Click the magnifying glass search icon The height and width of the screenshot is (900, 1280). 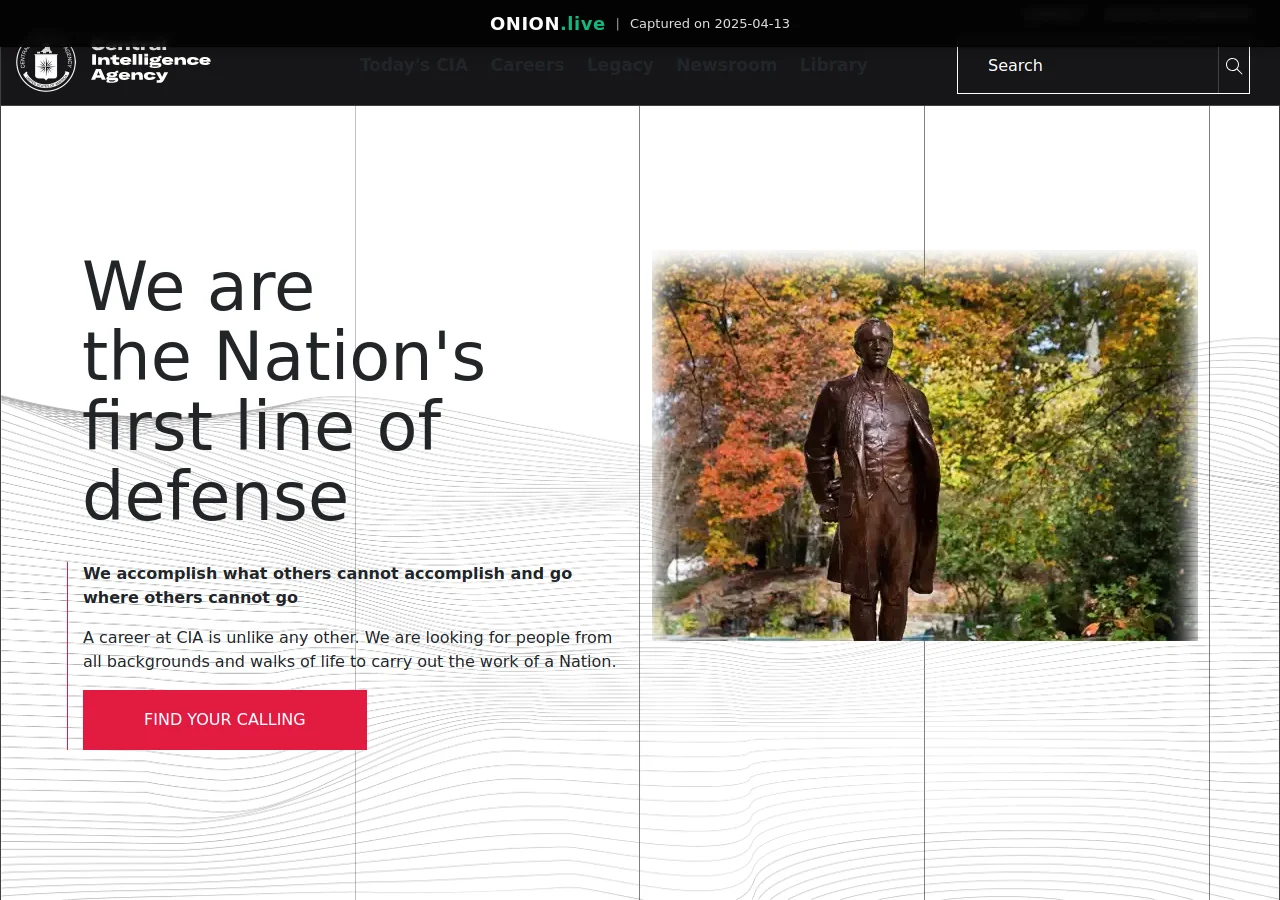point(1234,66)
